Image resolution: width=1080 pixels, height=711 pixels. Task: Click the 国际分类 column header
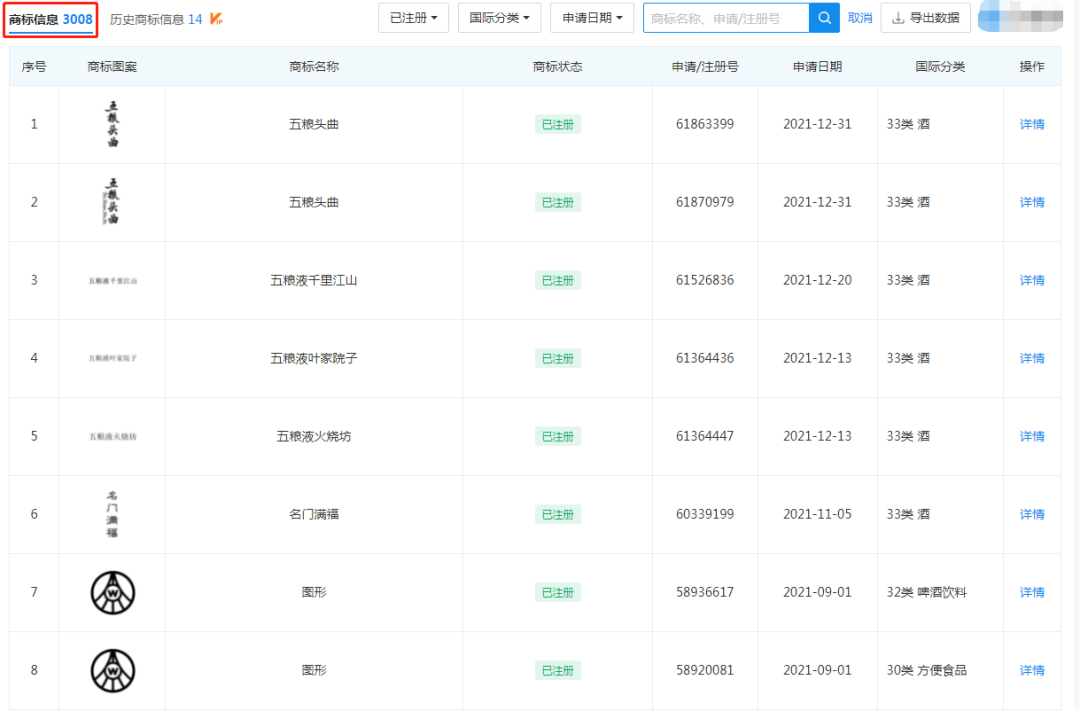939,67
